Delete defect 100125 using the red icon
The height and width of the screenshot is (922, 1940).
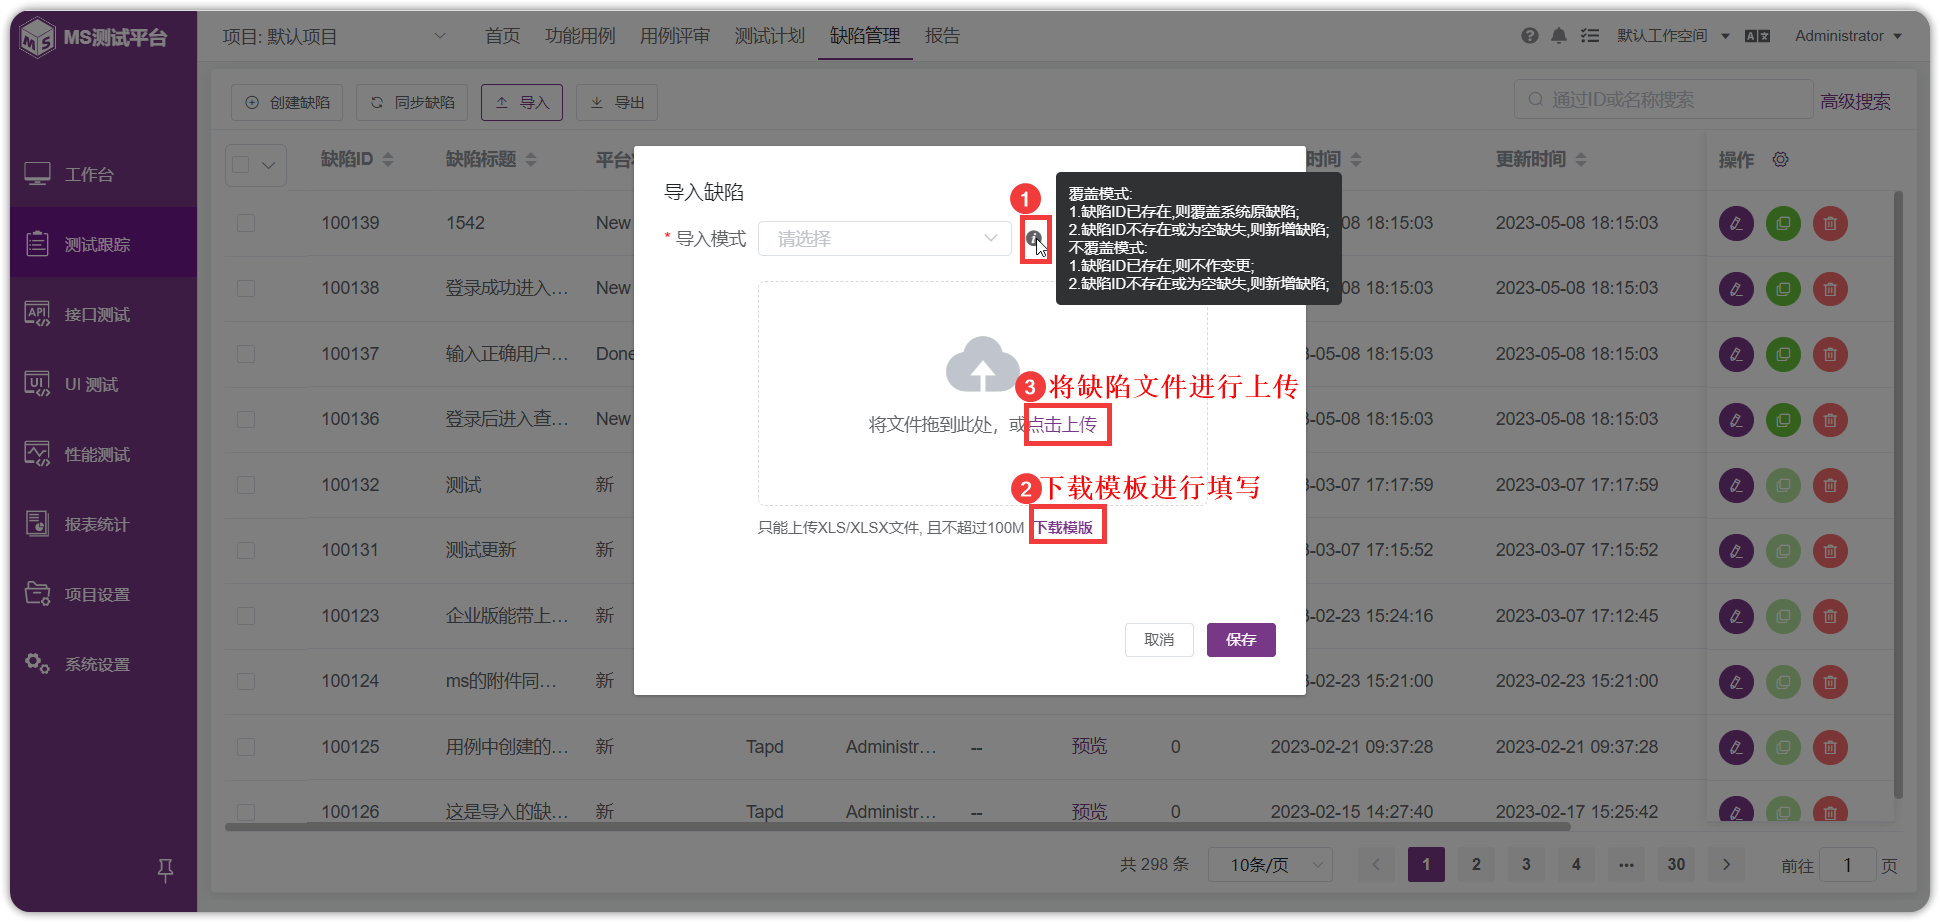1830,747
